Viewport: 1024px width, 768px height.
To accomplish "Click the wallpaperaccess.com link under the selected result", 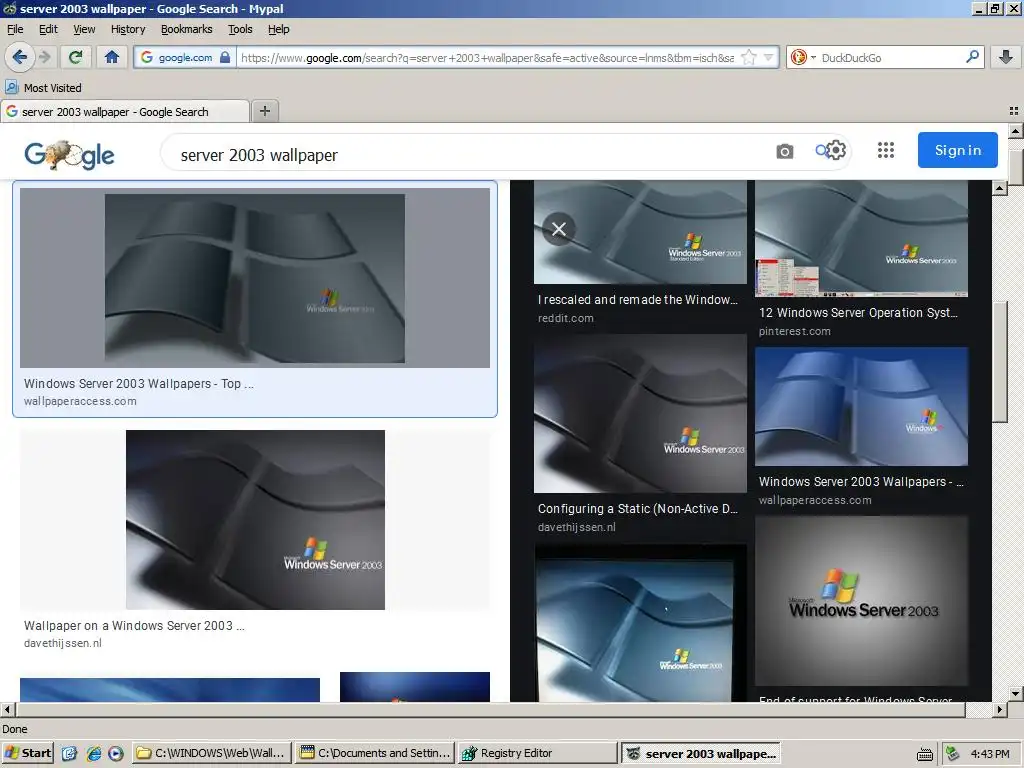I will click(80, 401).
